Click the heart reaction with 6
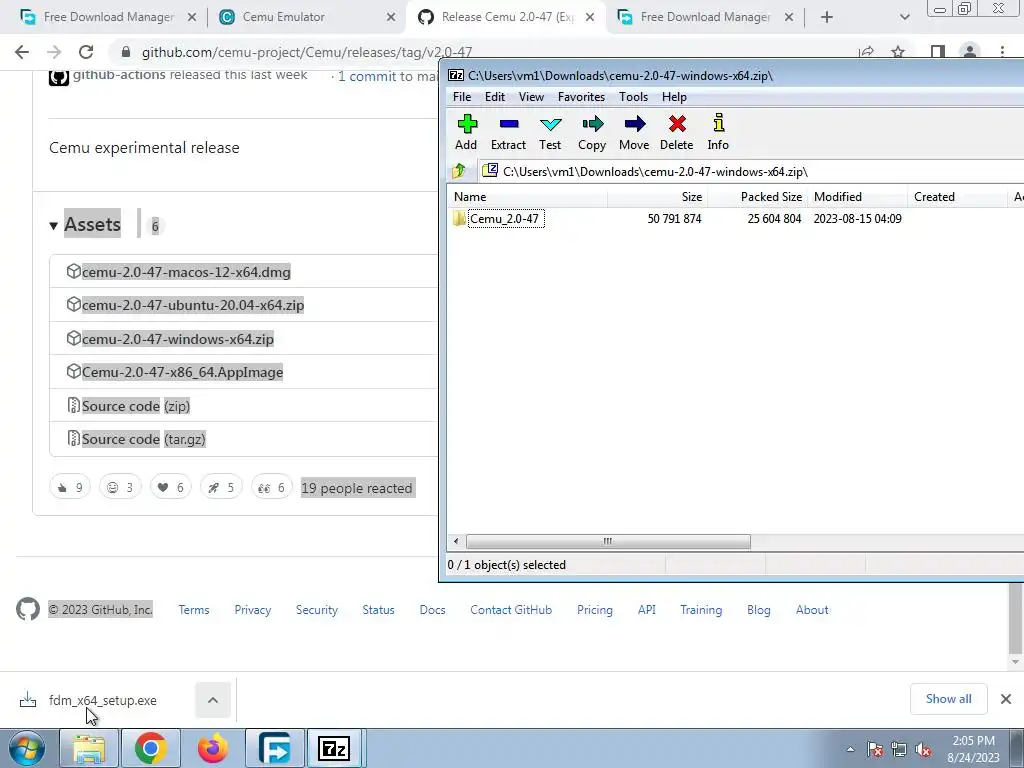Screen dimensions: 1024x768 170,487
